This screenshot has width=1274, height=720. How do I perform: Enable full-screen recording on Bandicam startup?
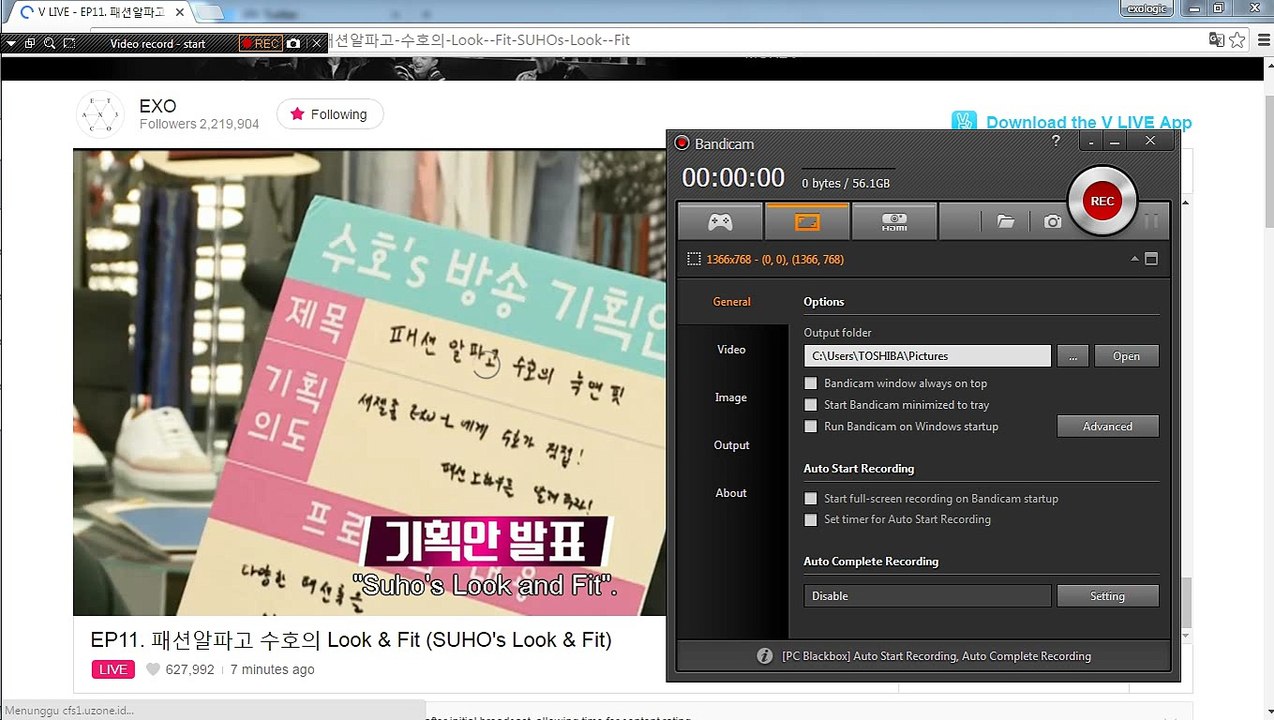(811, 498)
